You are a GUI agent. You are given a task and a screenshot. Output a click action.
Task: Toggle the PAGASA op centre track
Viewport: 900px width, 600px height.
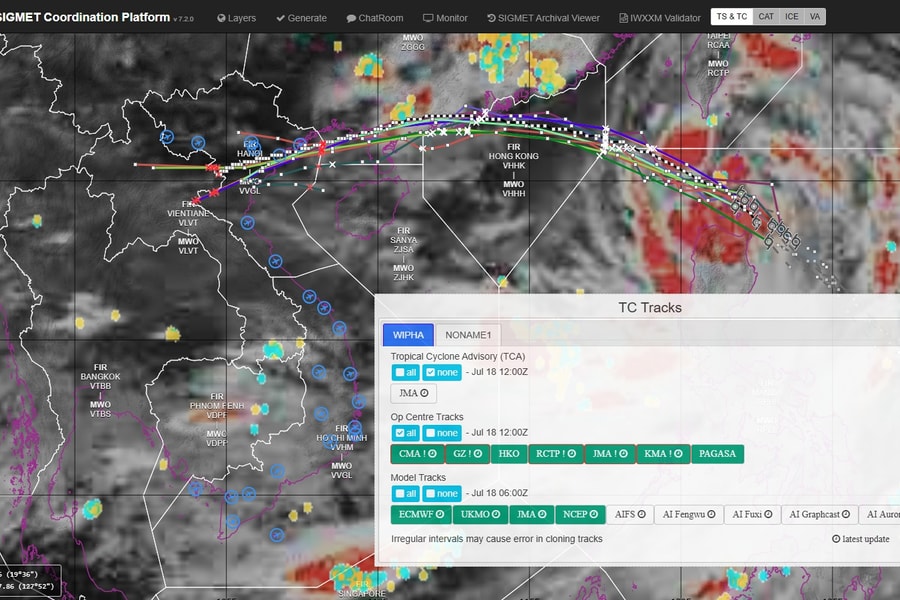pyautogui.click(x=717, y=454)
